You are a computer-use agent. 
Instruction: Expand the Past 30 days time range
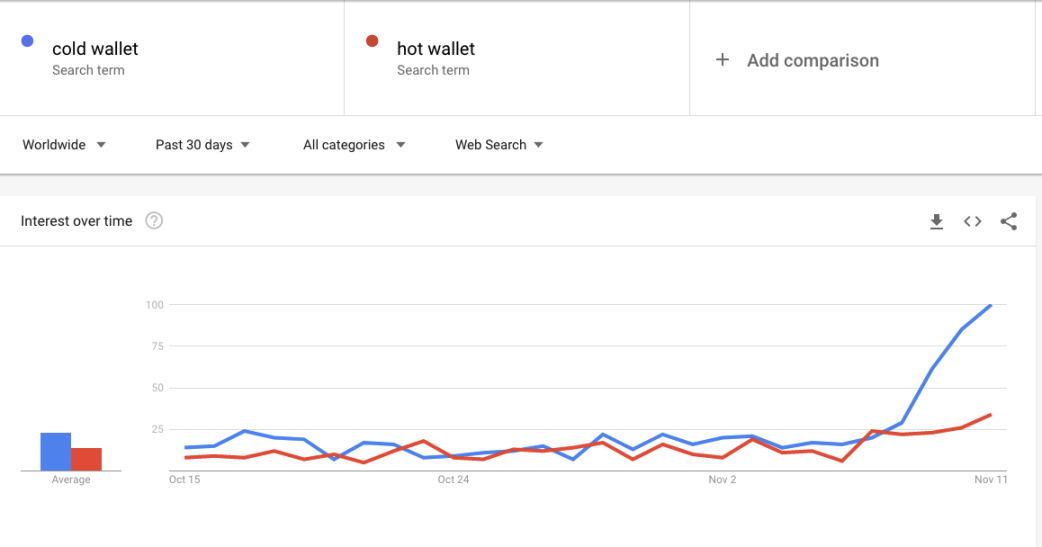[202, 145]
